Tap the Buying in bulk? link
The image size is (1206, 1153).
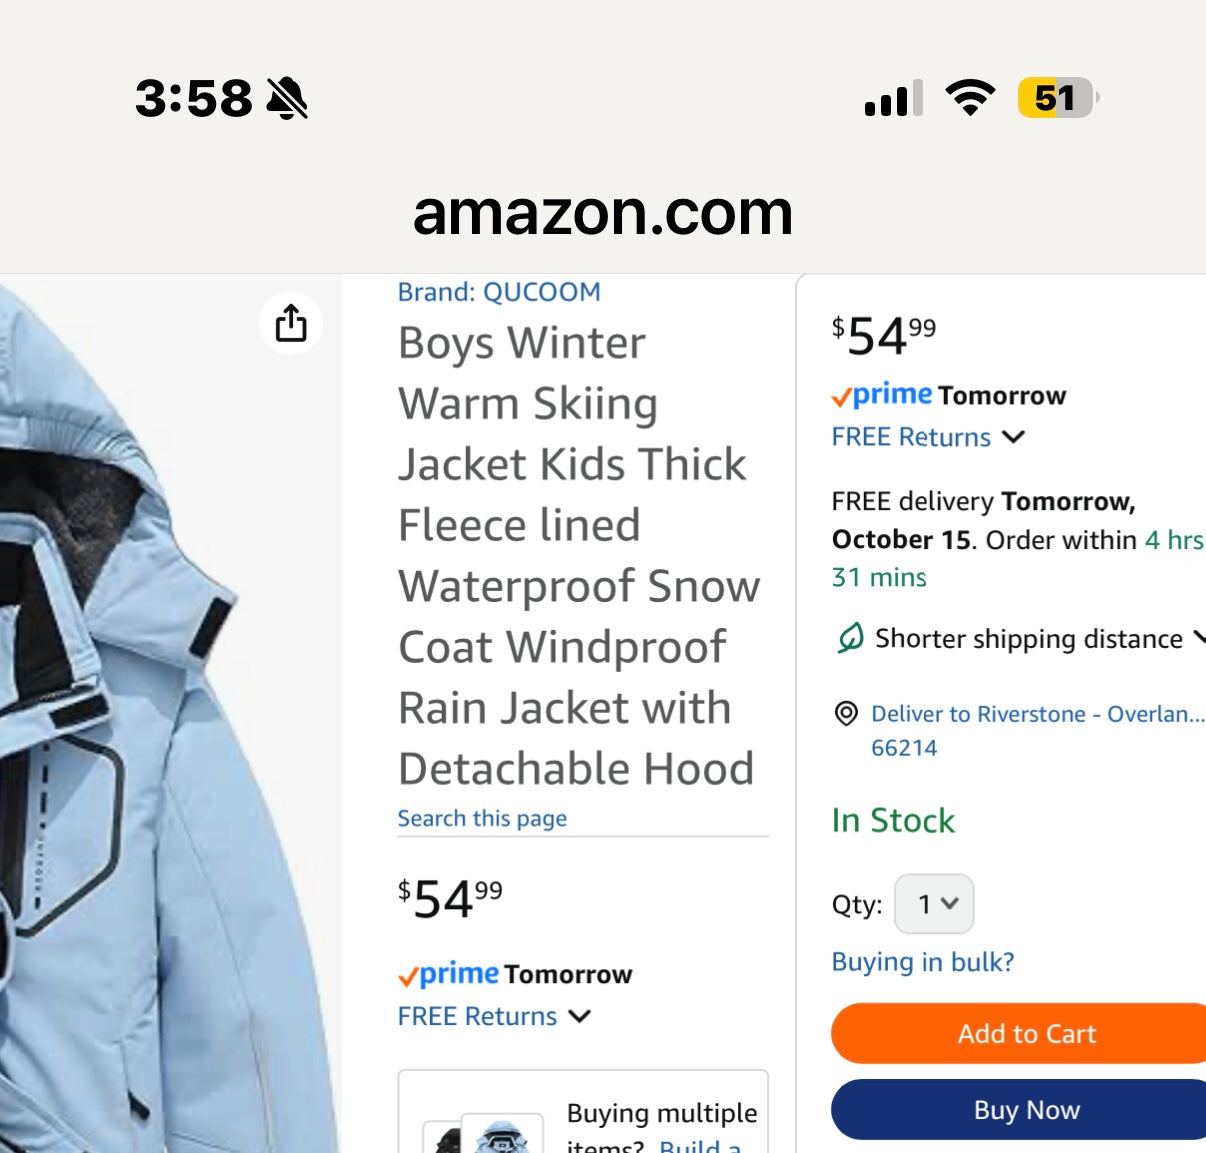pos(923,962)
